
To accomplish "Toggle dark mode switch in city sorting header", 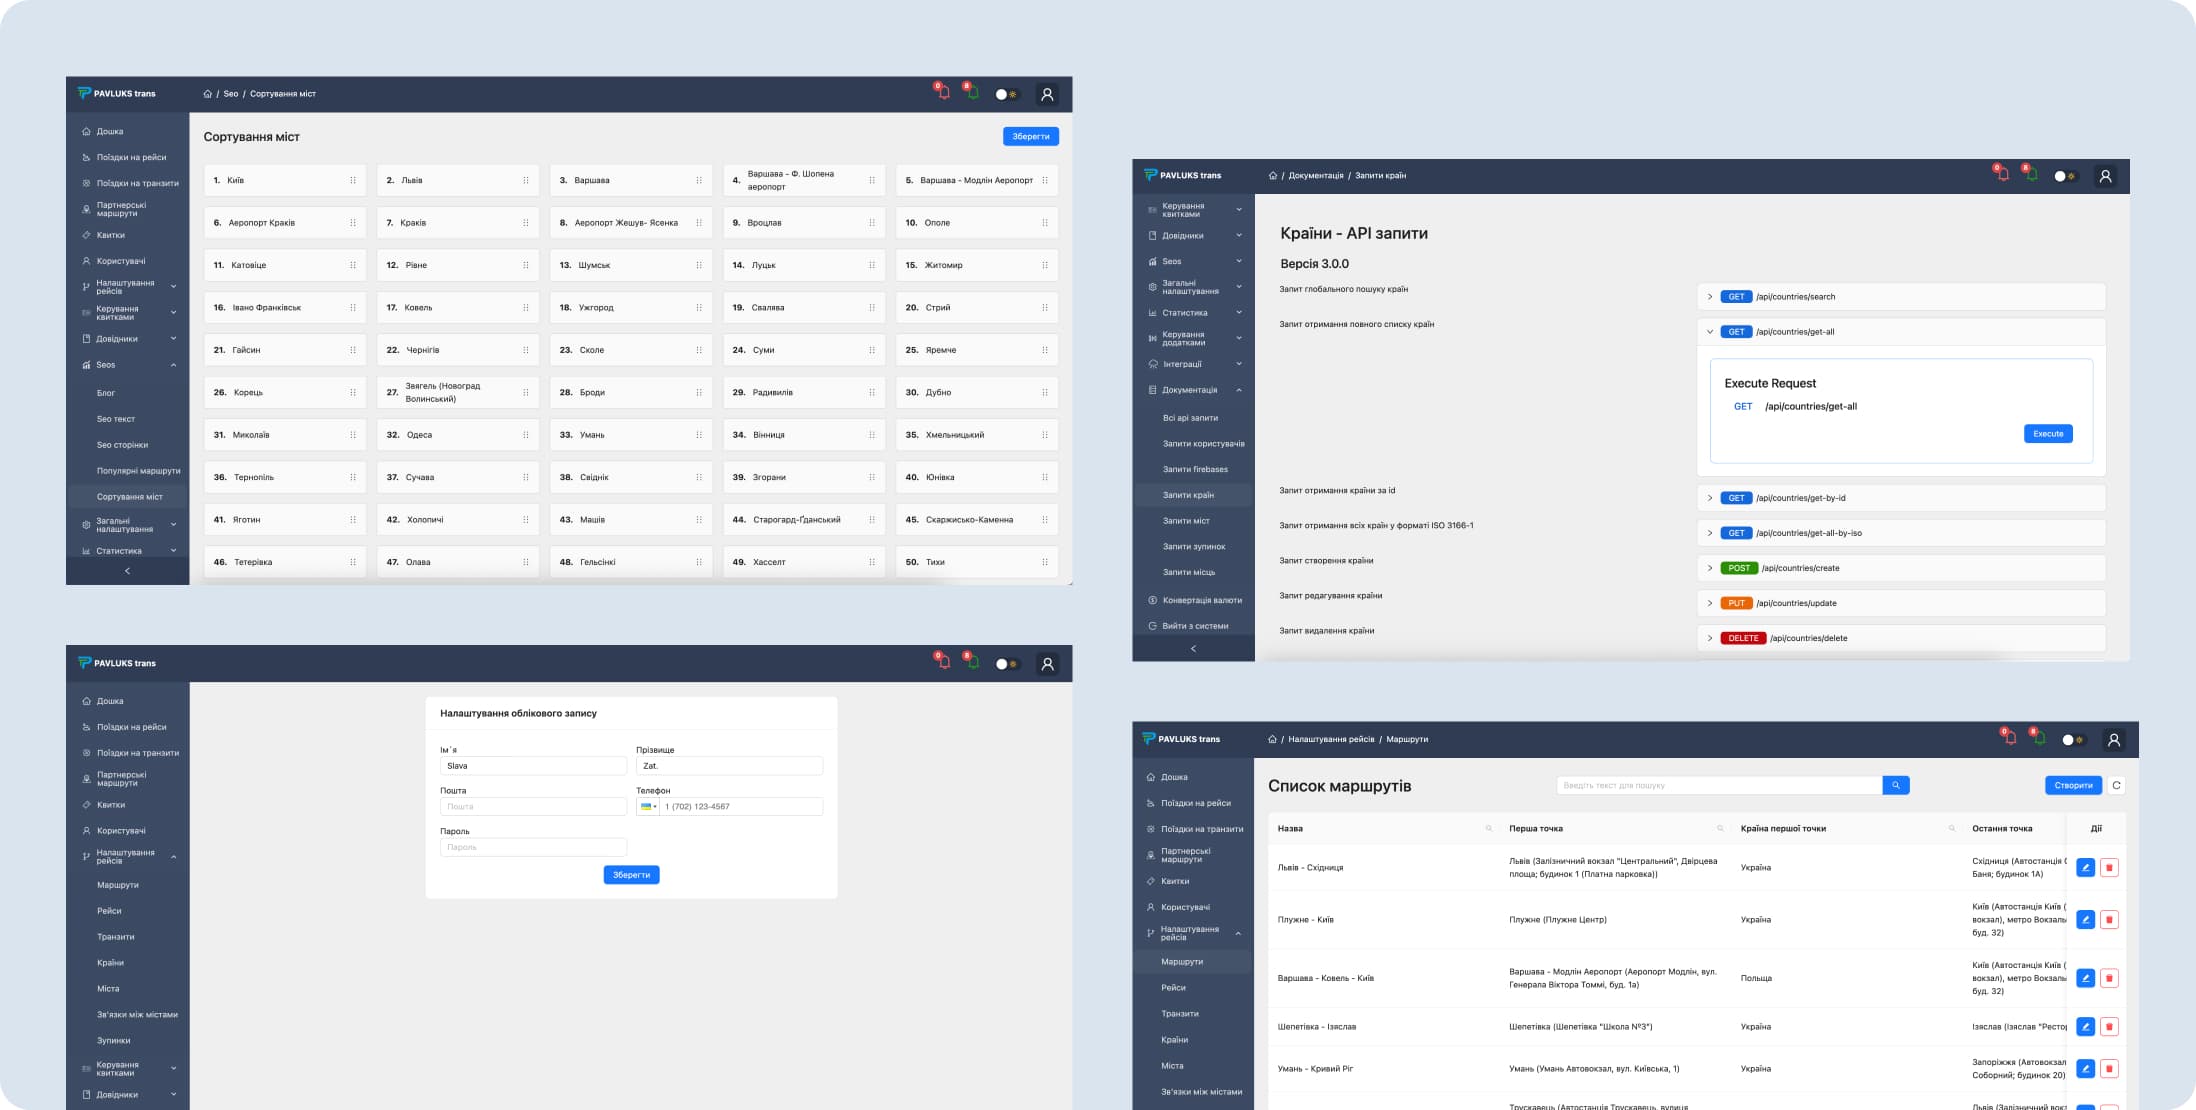I will point(1006,94).
